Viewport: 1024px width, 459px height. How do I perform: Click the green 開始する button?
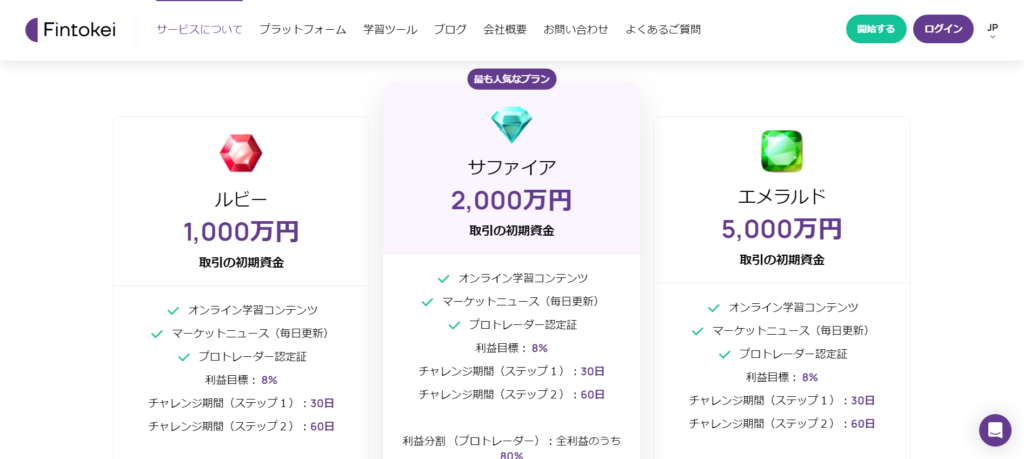point(876,29)
